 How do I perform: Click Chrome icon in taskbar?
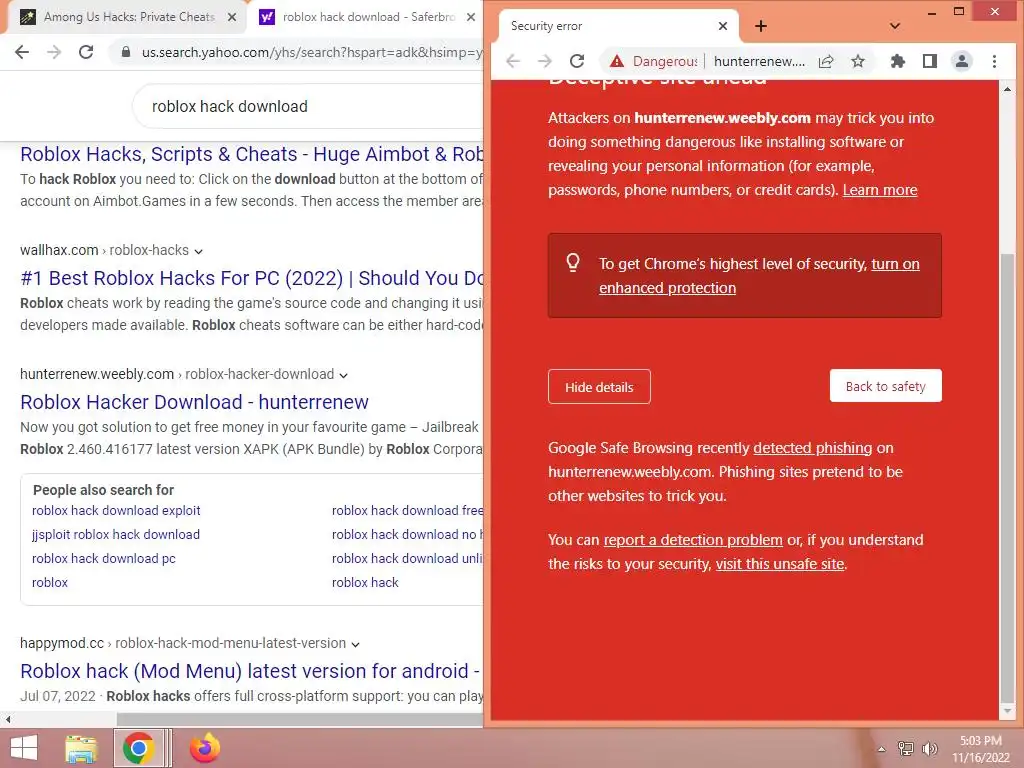138,748
